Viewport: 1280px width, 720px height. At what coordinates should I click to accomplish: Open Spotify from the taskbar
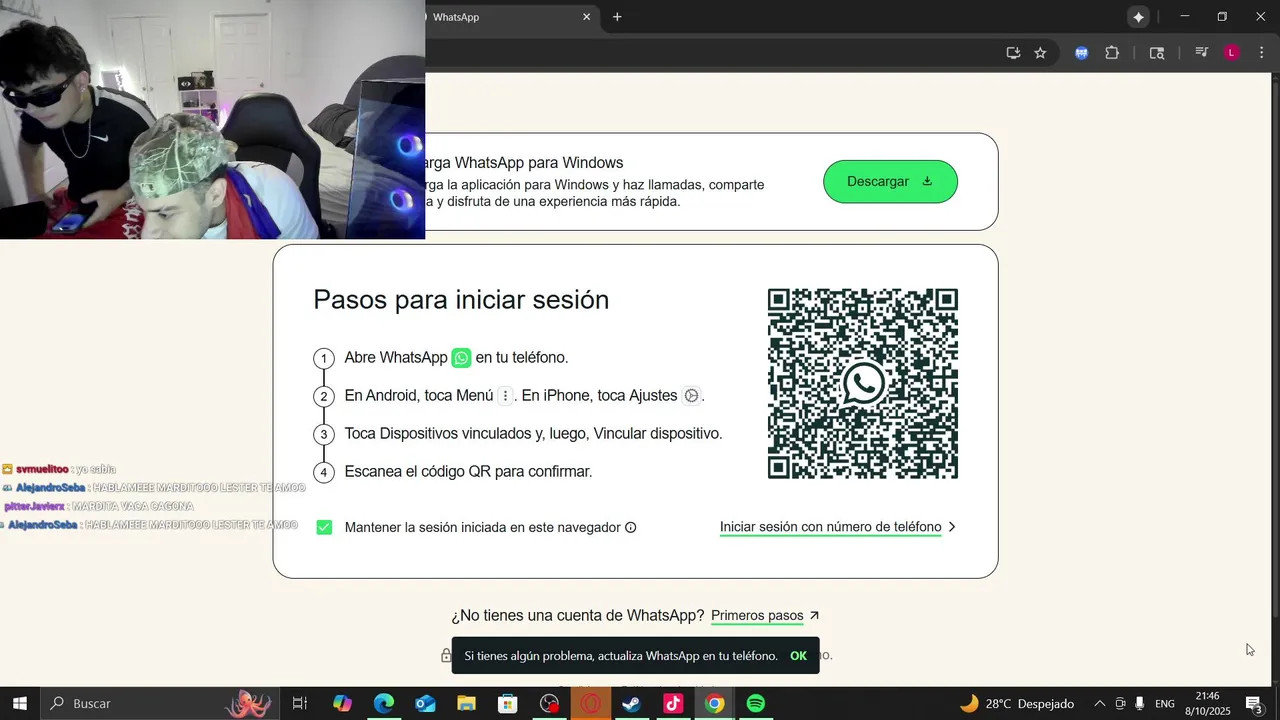(756, 704)
